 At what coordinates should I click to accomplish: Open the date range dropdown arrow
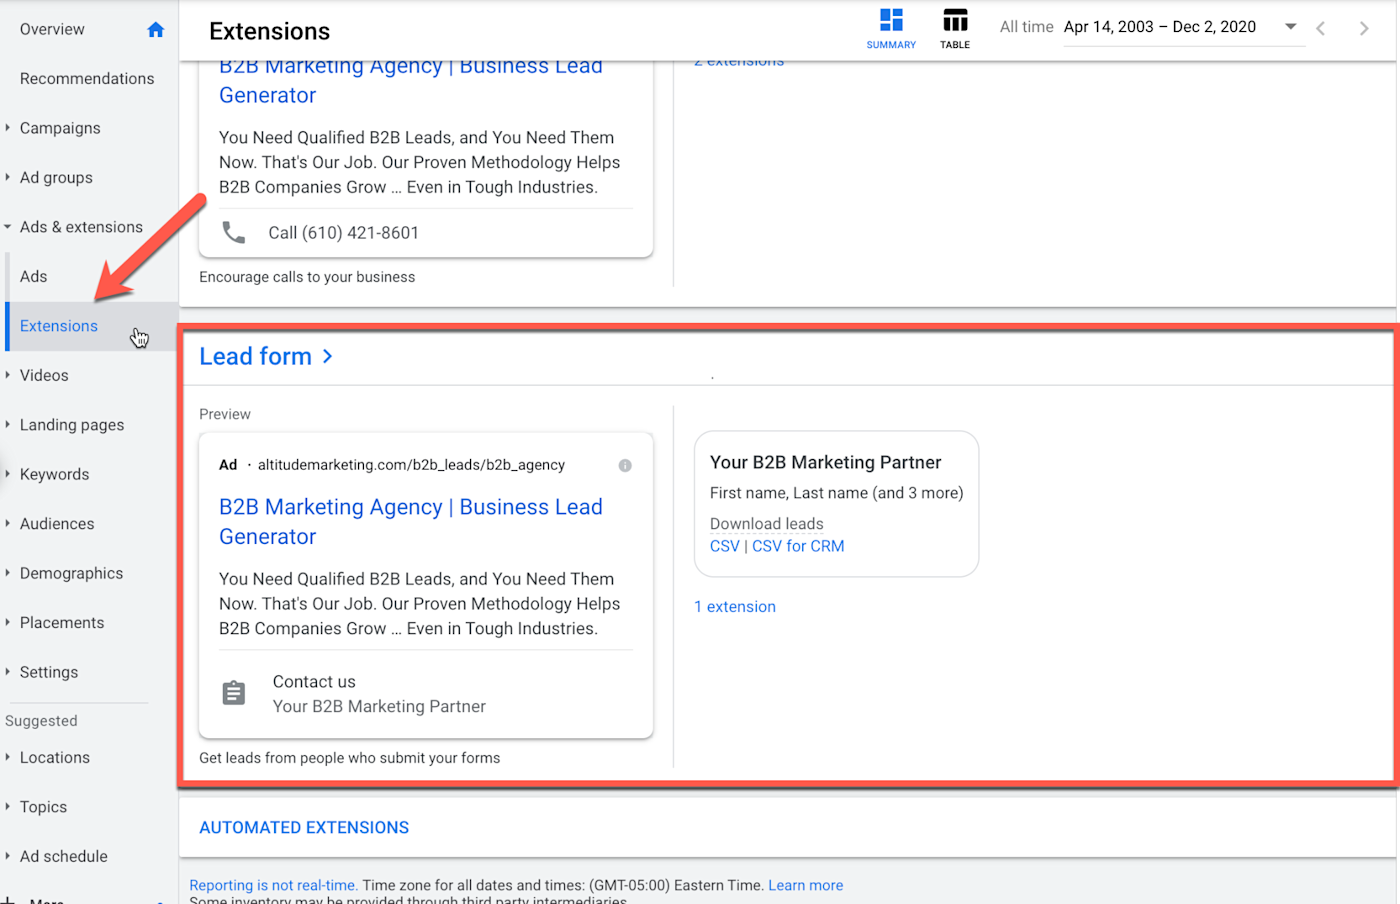[x=1290, y=27]
